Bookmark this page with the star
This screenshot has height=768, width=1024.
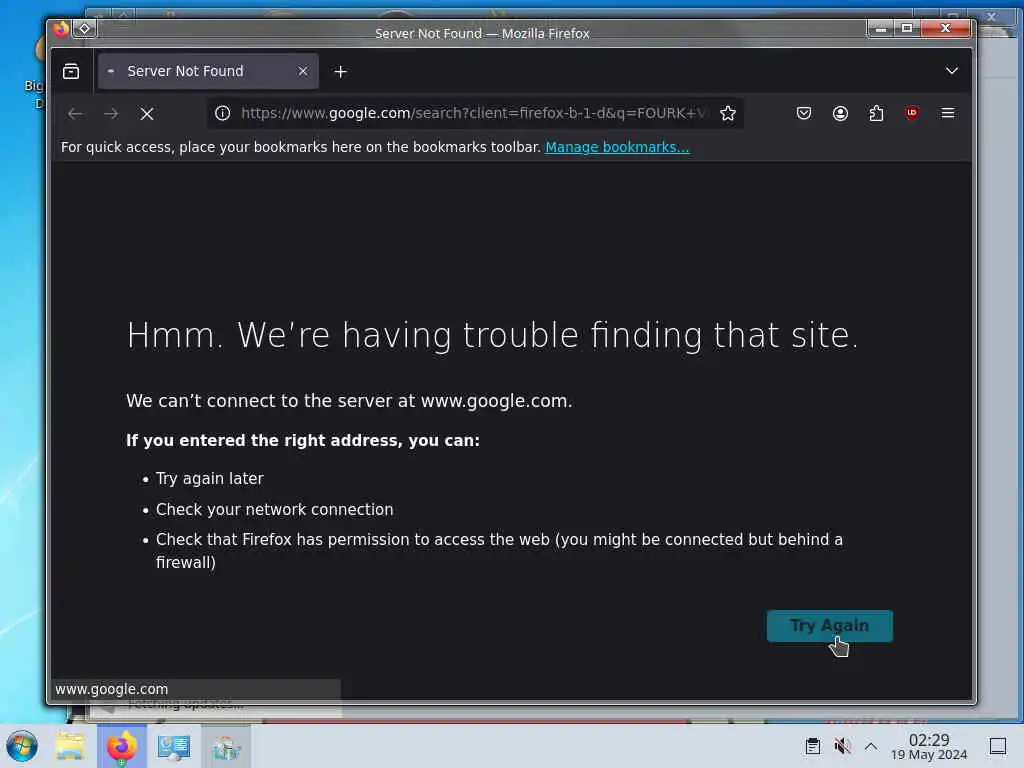click(x=728, y=113)
